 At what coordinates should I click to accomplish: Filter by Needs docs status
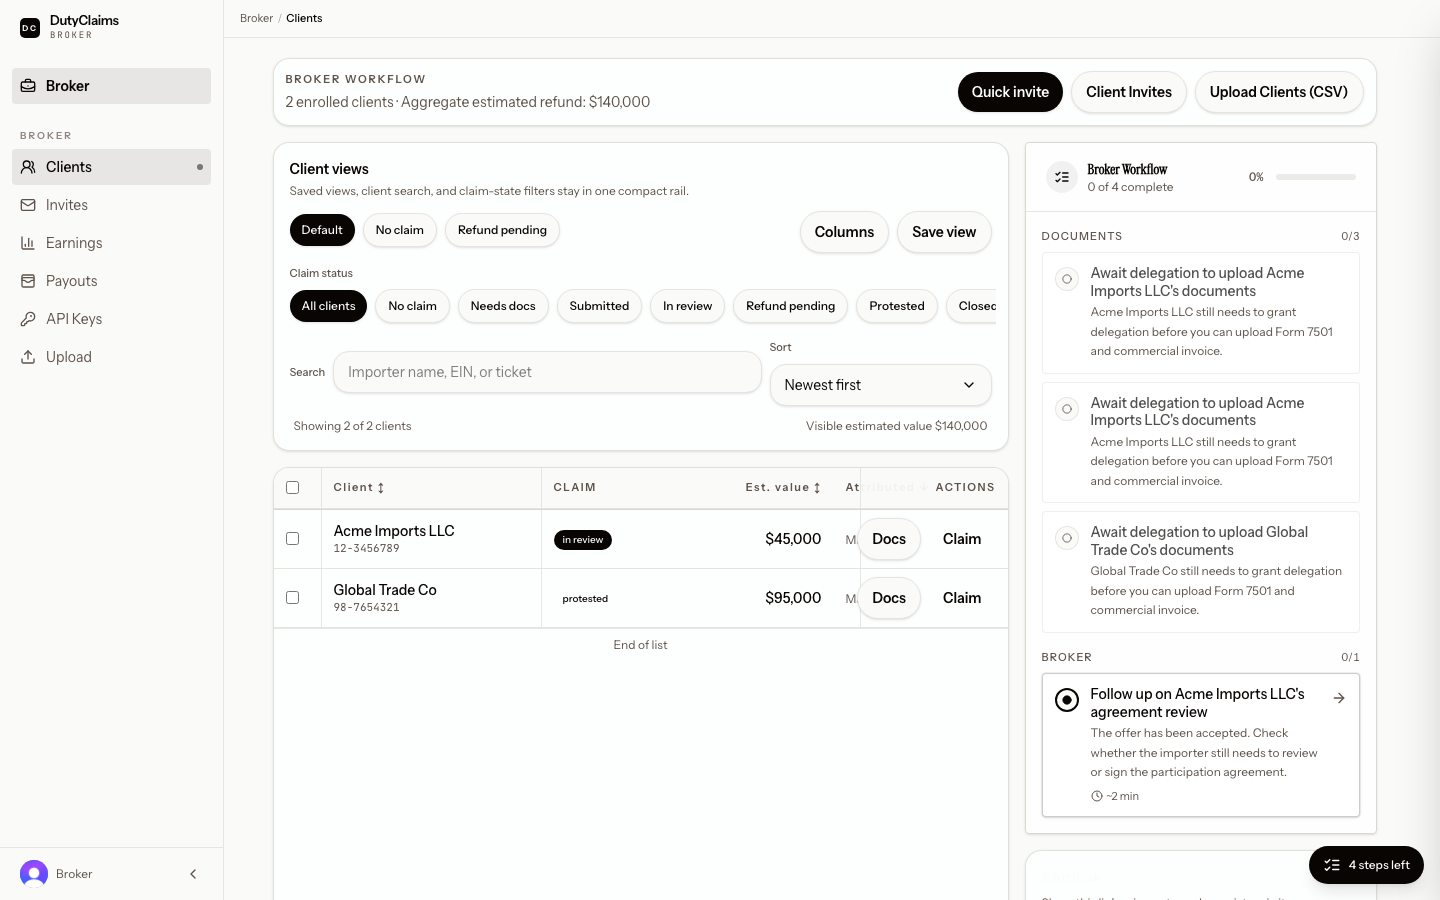point(503,306)
